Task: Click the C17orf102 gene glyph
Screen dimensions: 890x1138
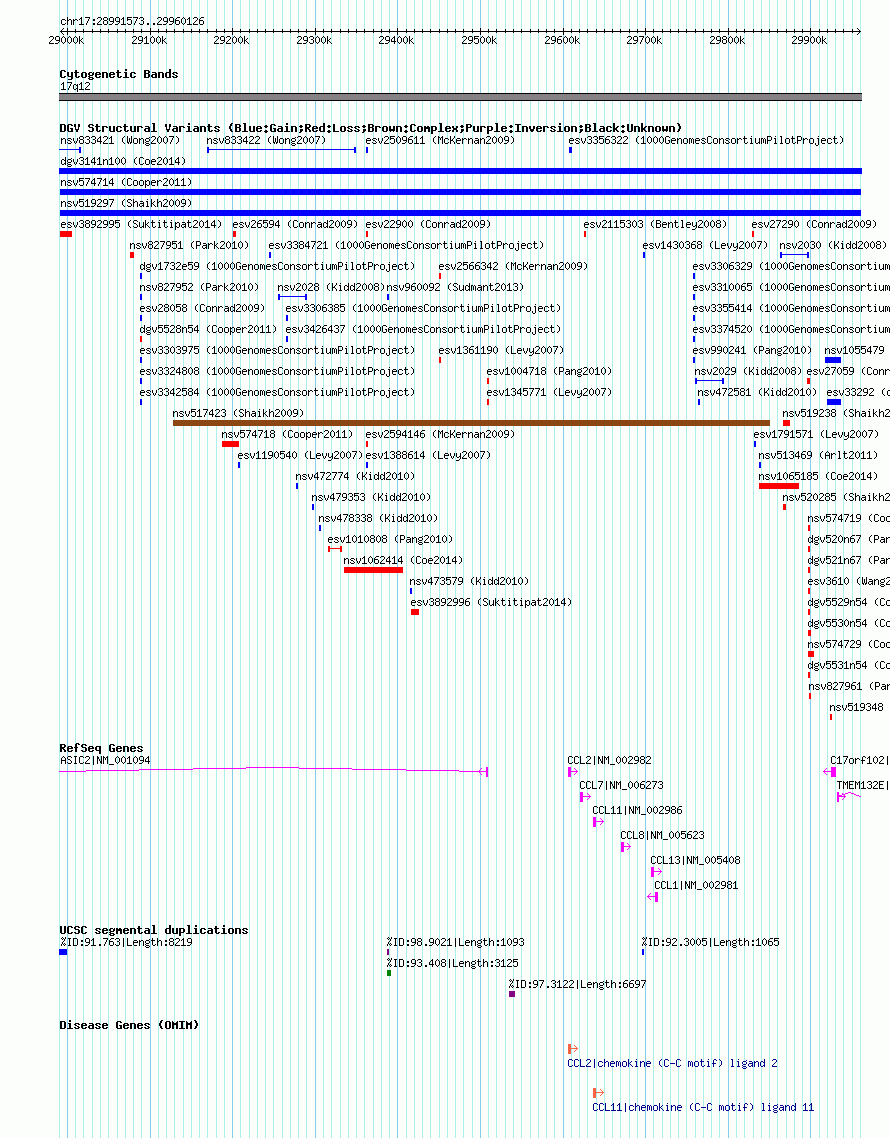Action: [830, 772]
